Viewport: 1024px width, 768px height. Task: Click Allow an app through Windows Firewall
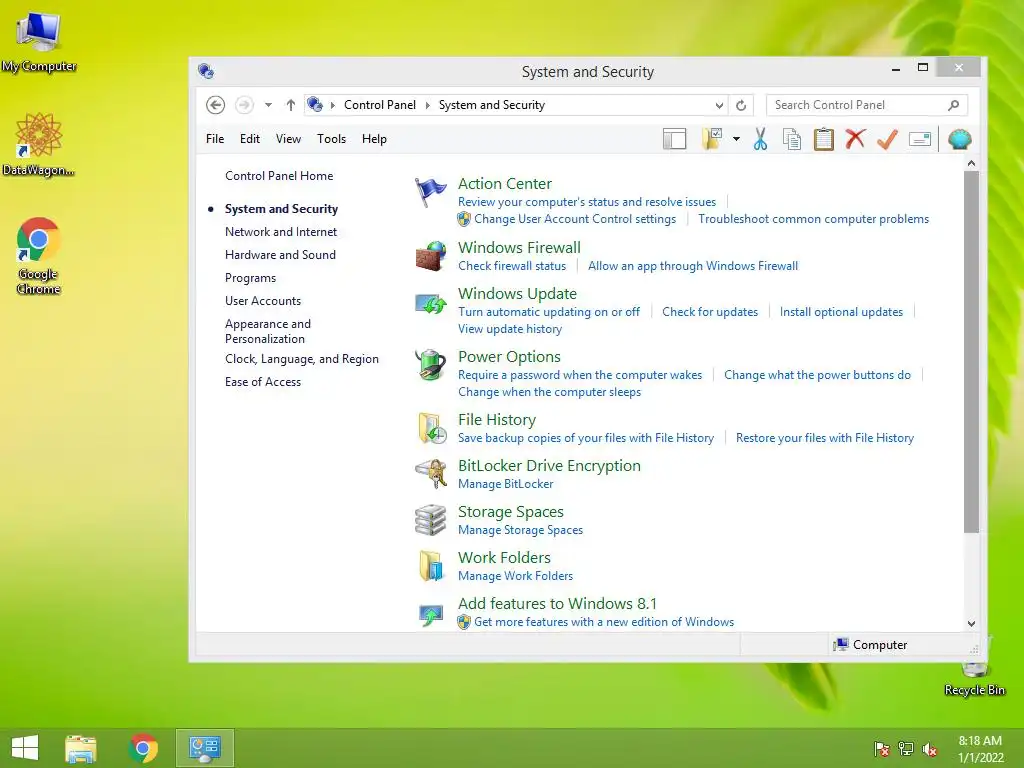pyautogui.click(x=693, y=266)
